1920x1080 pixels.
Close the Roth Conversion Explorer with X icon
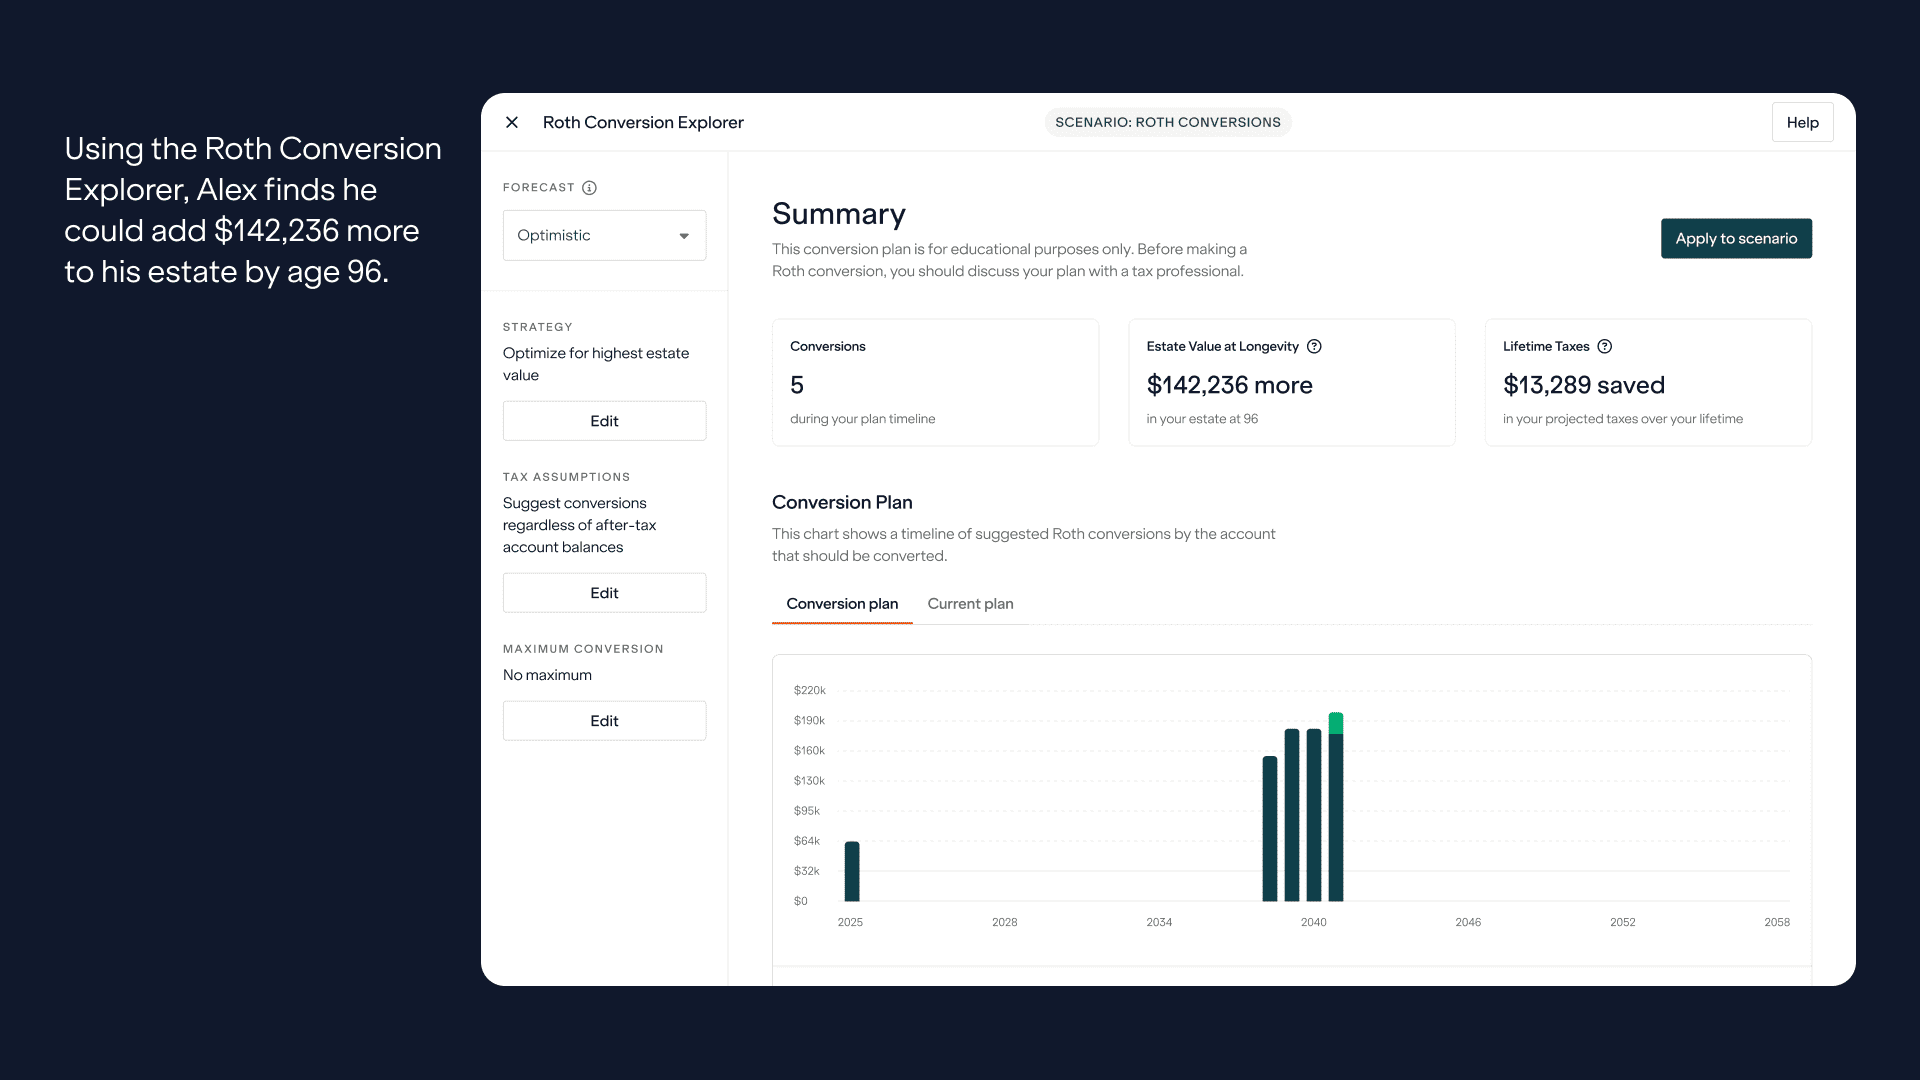click(x=512, y=122)
